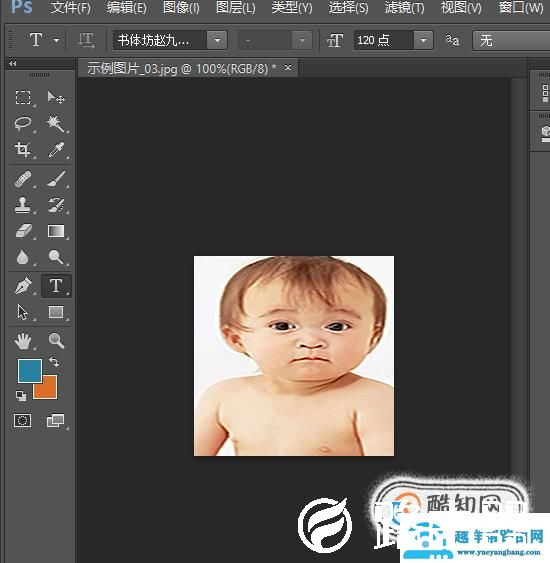Viewport: 550px width, 563px height.
Task: Select the Dodge tool
Action: [x=56, y=257]
